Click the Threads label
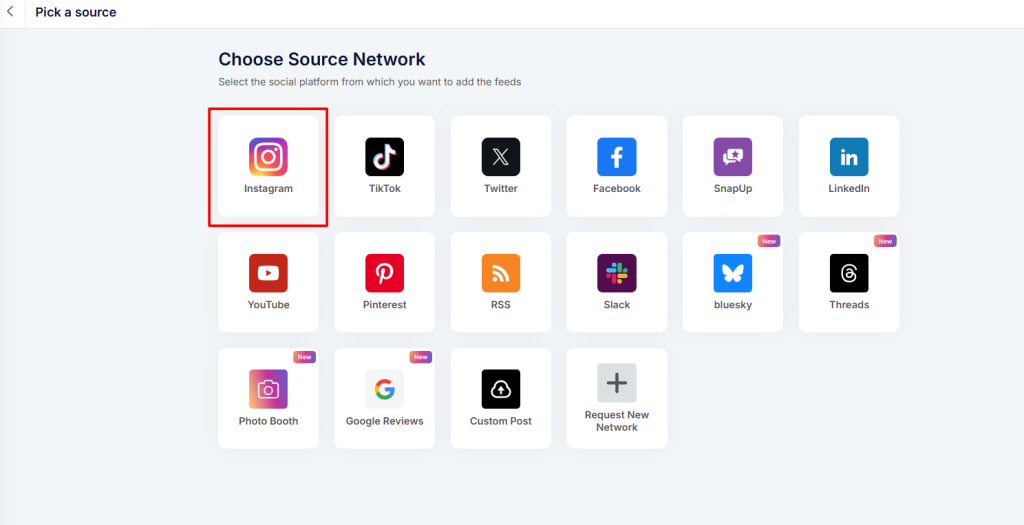 [849, 305]
